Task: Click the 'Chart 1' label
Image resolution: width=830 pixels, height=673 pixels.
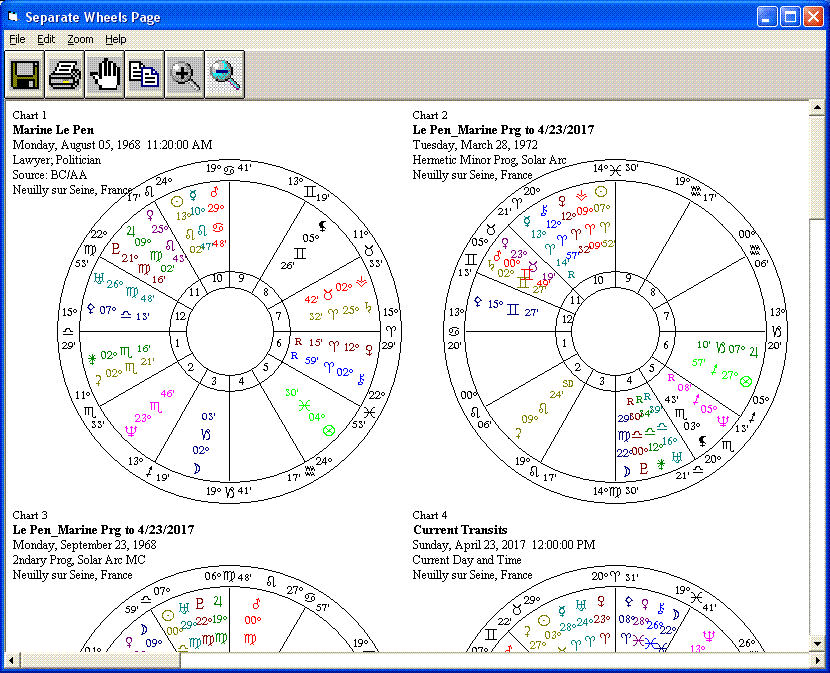Action: point(30,115)
